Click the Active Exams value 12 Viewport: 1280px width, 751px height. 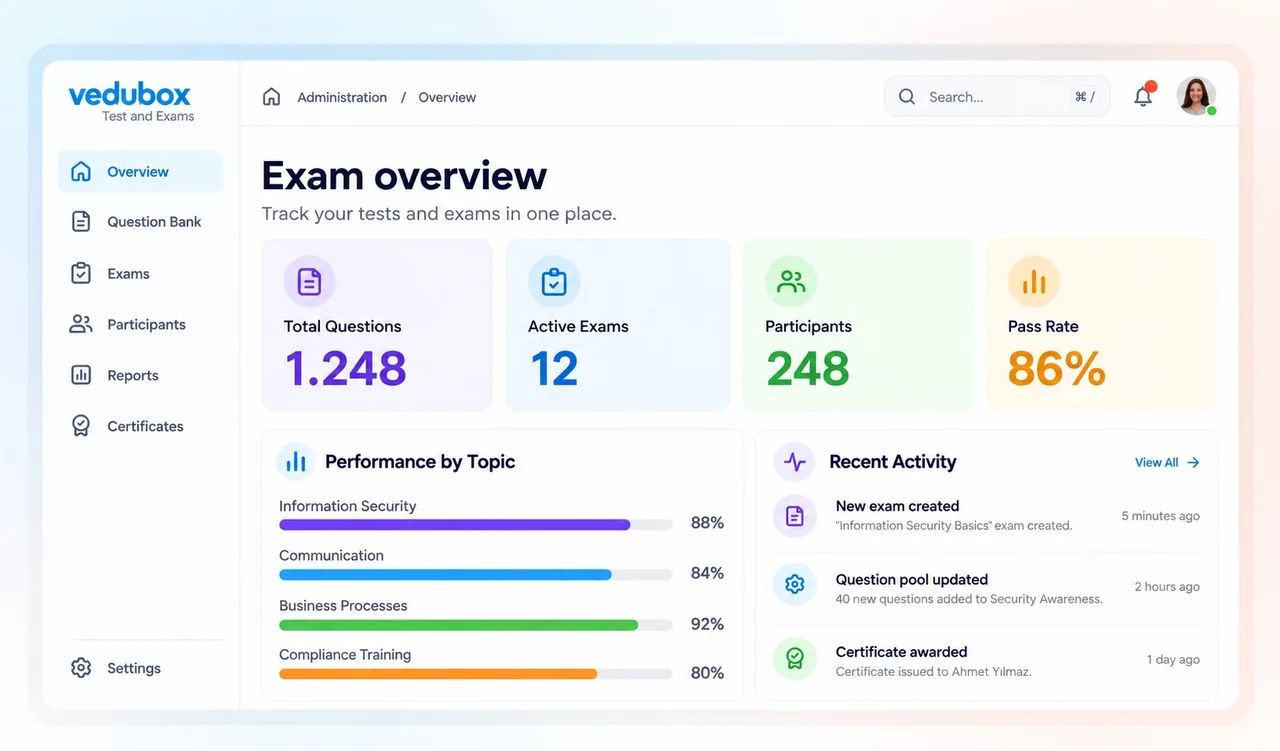554,368
